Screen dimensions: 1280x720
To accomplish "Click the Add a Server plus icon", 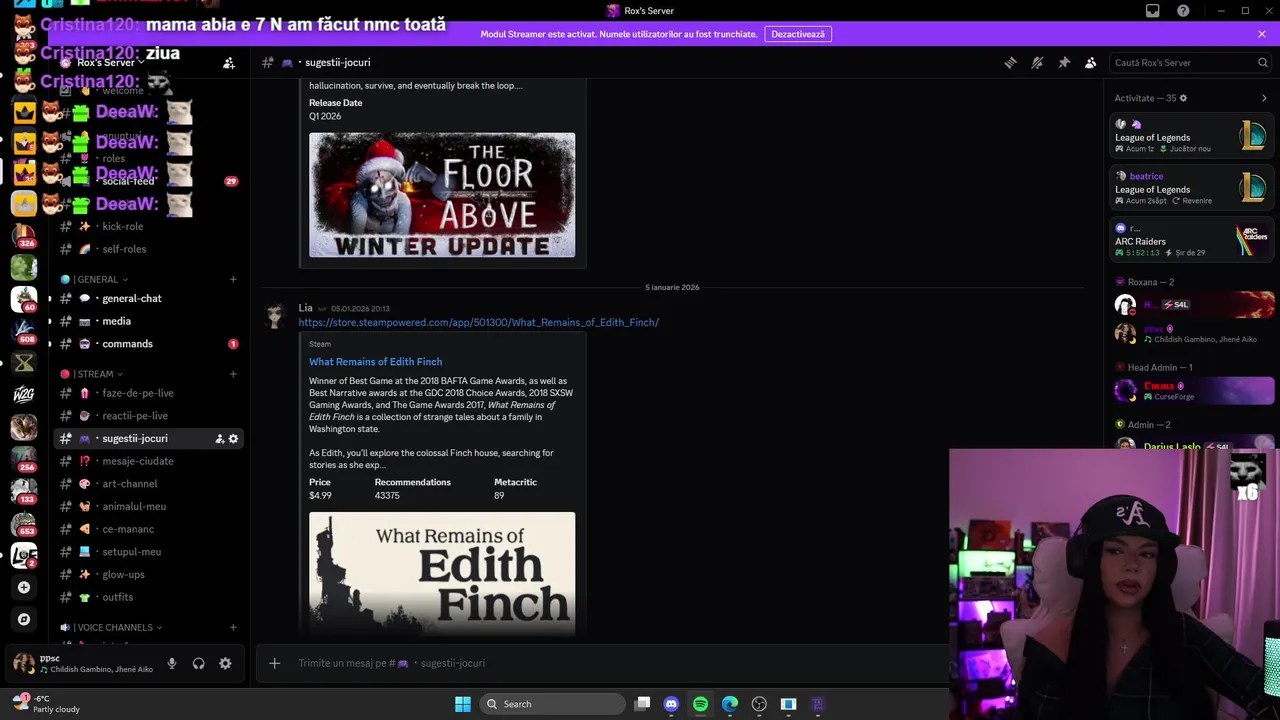I will click(x=24, y=587).
